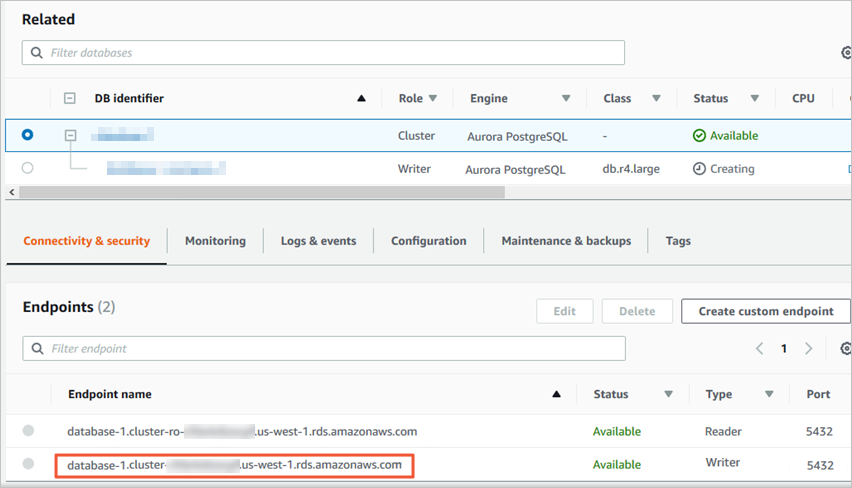Open the Engine column sort dropdown

coord(566,98)
